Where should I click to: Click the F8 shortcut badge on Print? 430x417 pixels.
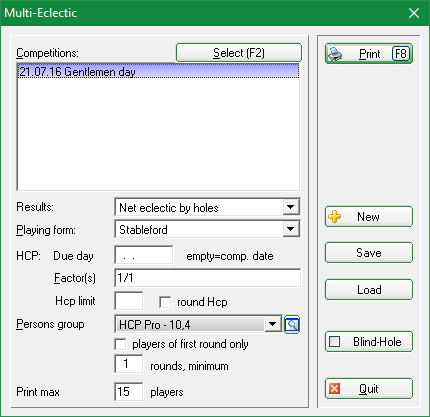[400, 54]
